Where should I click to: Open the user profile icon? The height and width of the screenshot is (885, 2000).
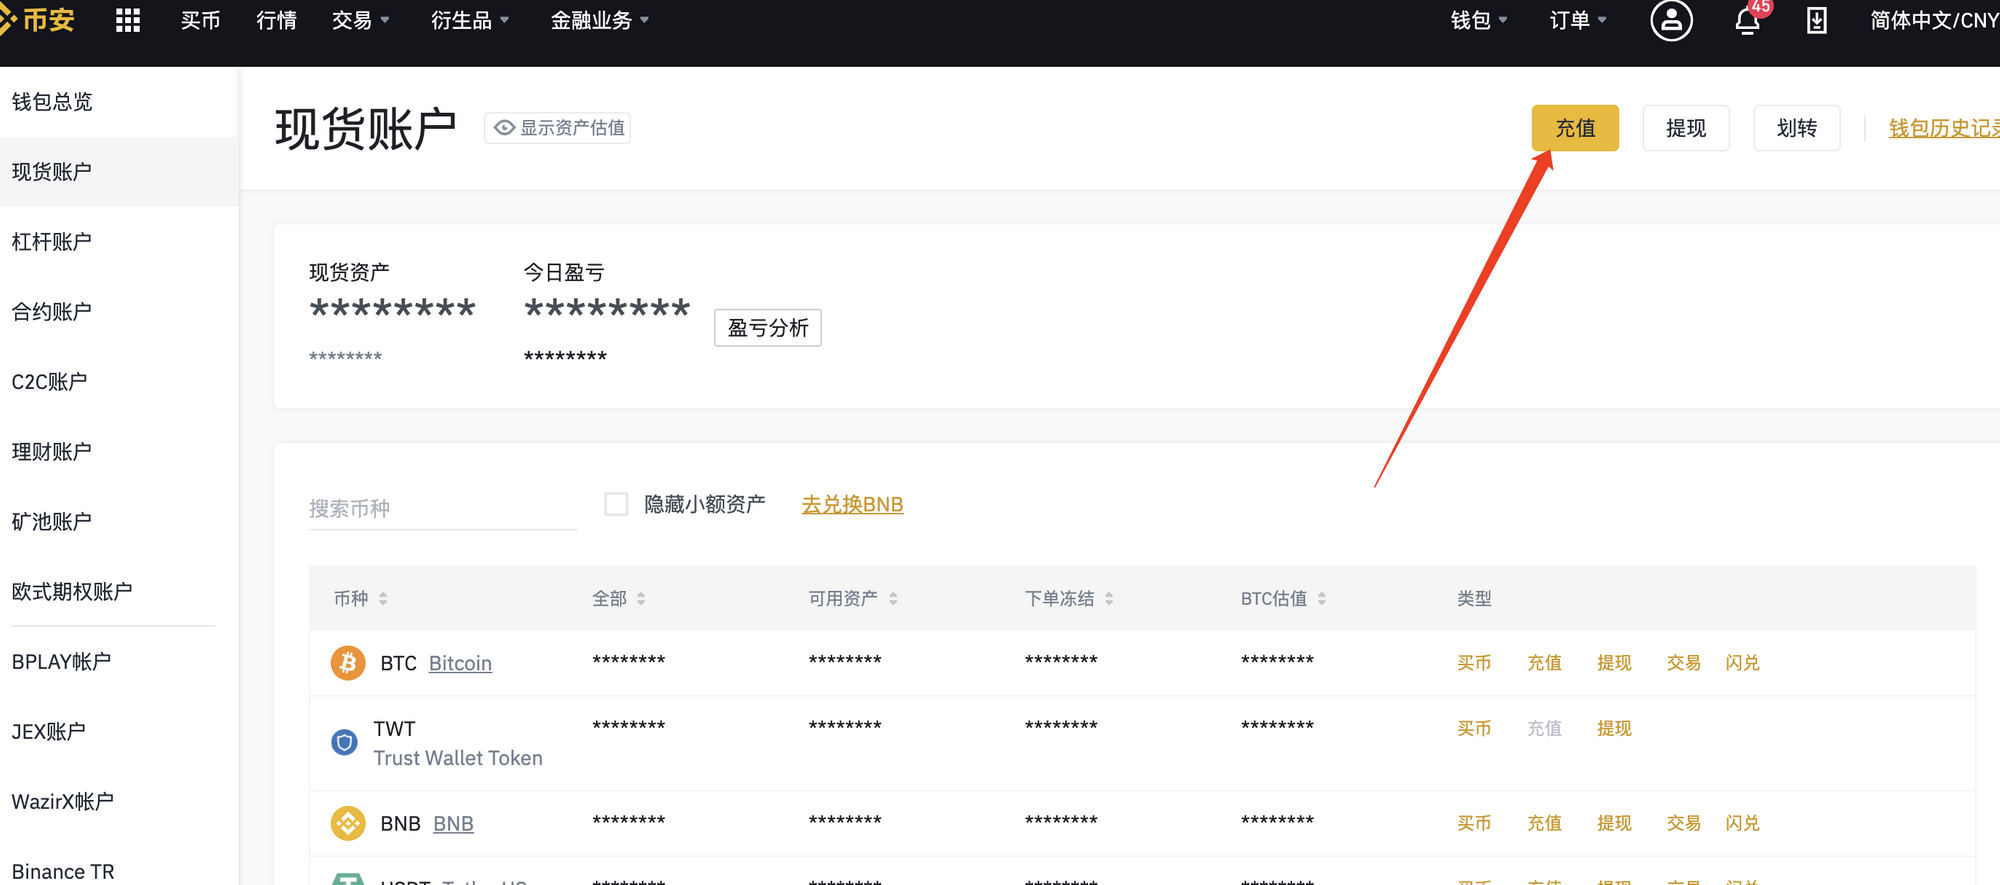pos(1671,20)
